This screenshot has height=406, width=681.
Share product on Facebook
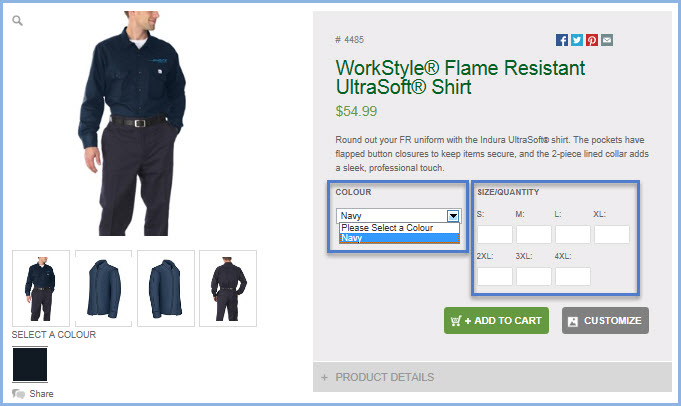coord(562,40)
